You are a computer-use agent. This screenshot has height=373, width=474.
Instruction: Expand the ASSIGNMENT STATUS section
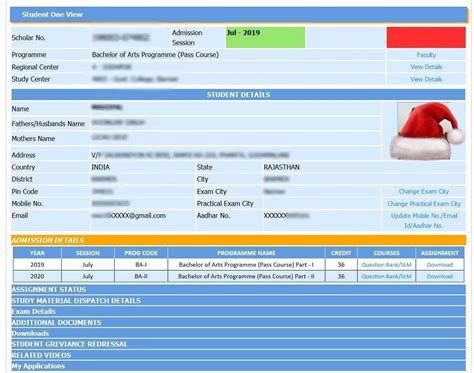238,289
